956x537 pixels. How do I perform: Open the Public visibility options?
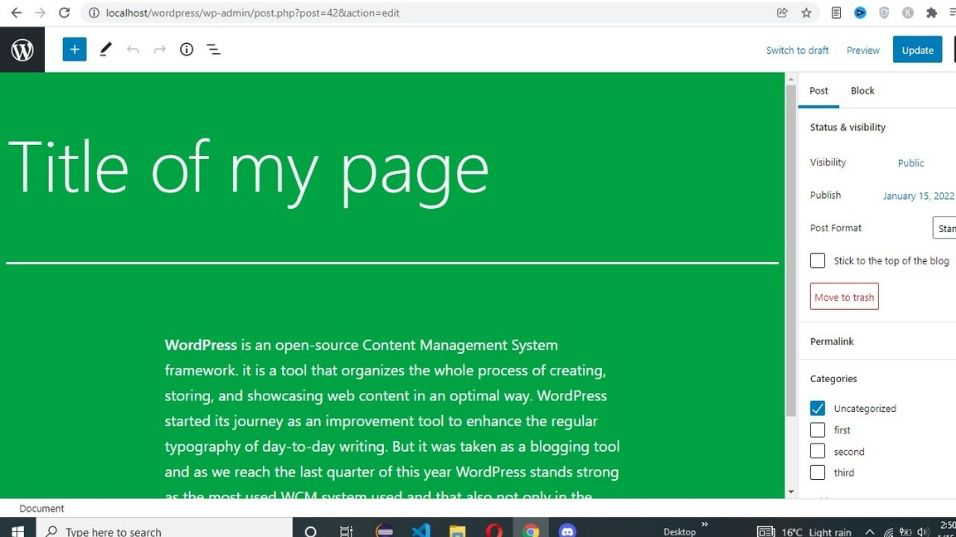point(910,163)
